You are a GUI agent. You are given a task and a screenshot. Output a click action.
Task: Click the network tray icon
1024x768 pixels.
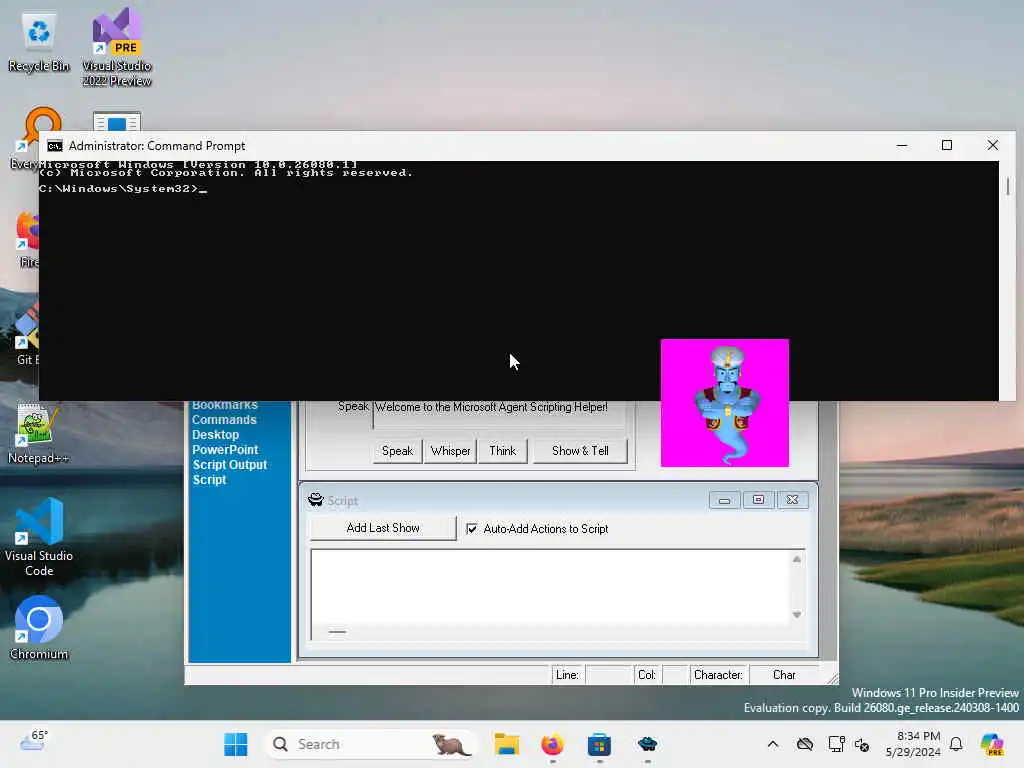tap(836, 744)
